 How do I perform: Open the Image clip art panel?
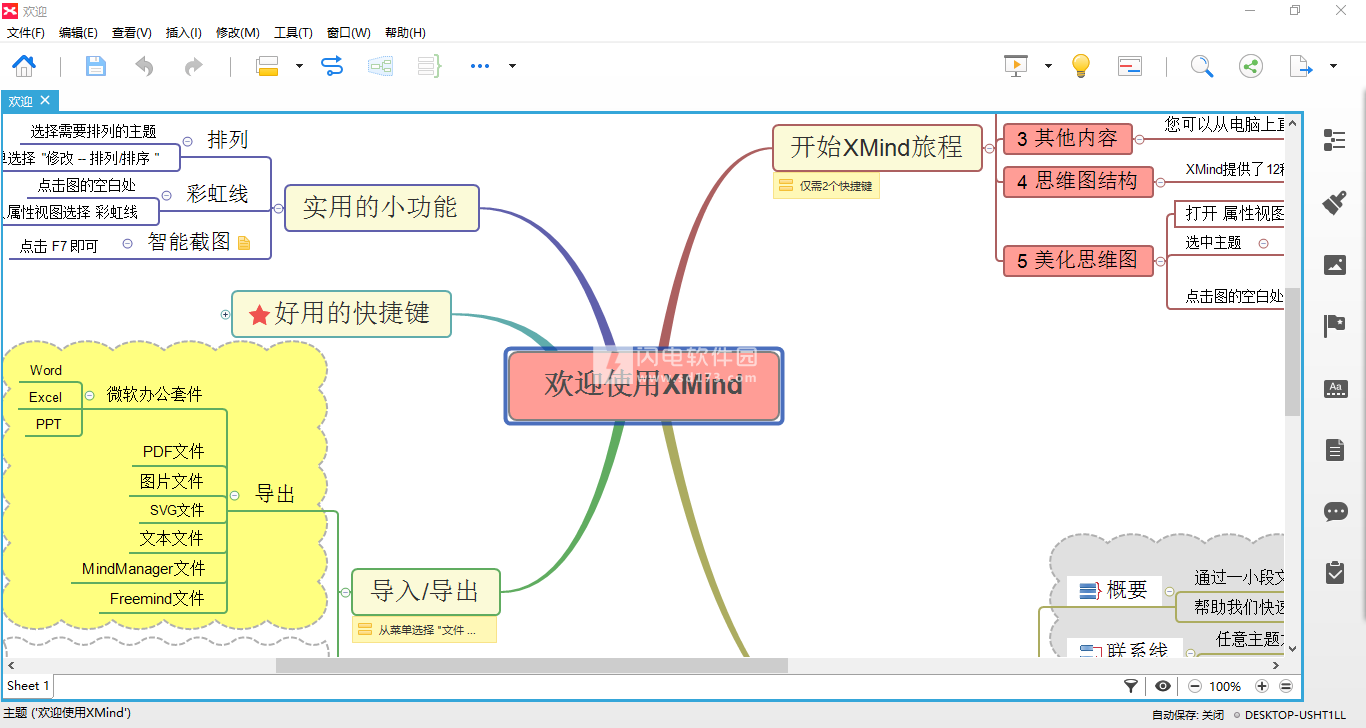(x=1335, y=265)
